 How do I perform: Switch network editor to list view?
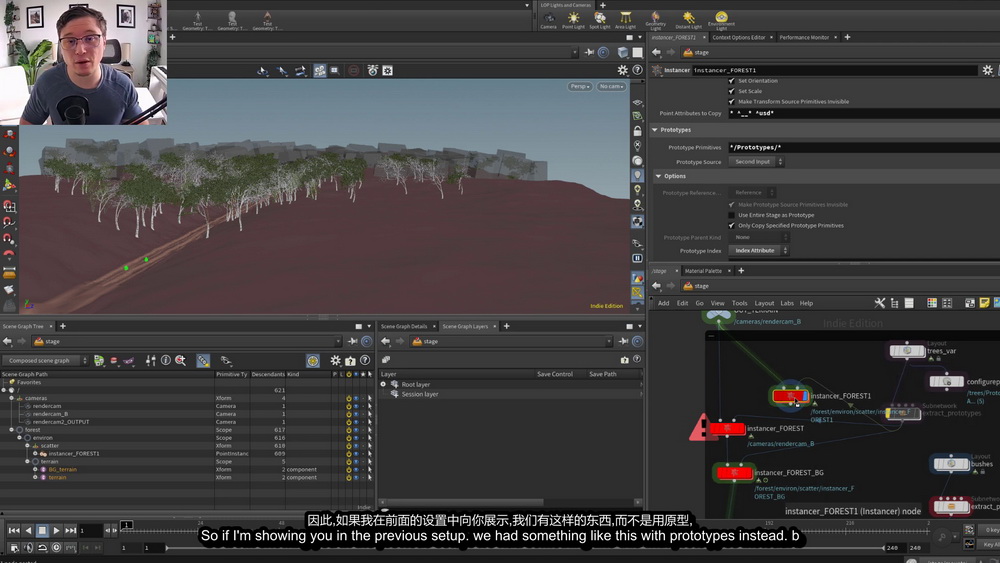click(909, 303)
